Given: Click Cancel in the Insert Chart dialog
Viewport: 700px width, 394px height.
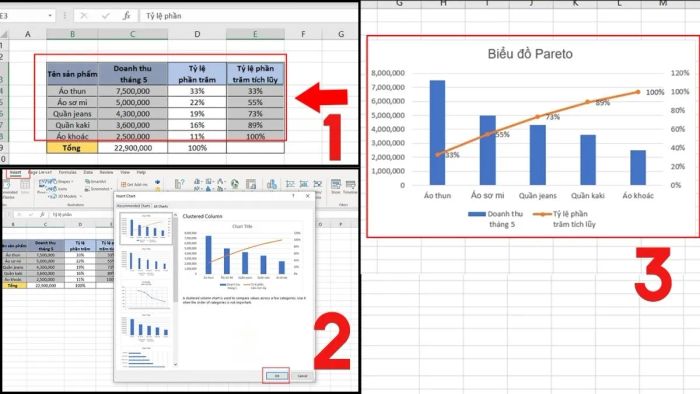Looking at the screenshot, I should (x=302, y=376).
